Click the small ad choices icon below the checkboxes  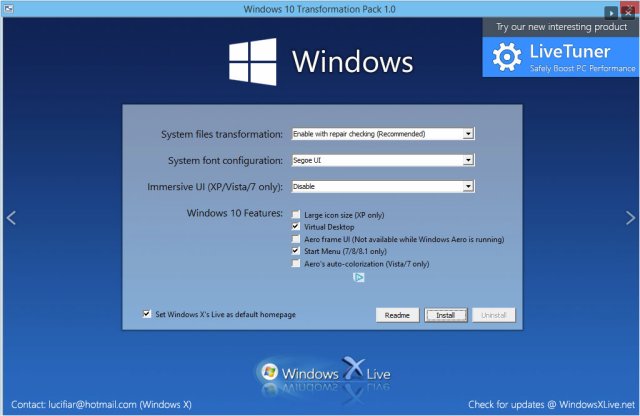click(x=358, y=278)
